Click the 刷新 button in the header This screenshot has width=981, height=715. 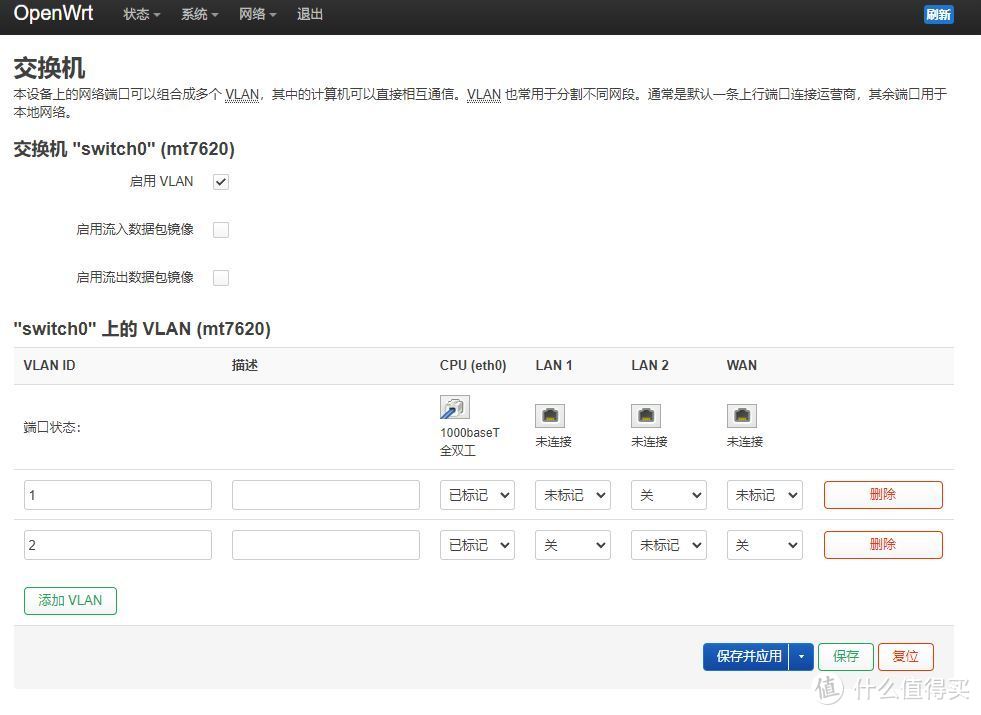click(x=938, y=14)
